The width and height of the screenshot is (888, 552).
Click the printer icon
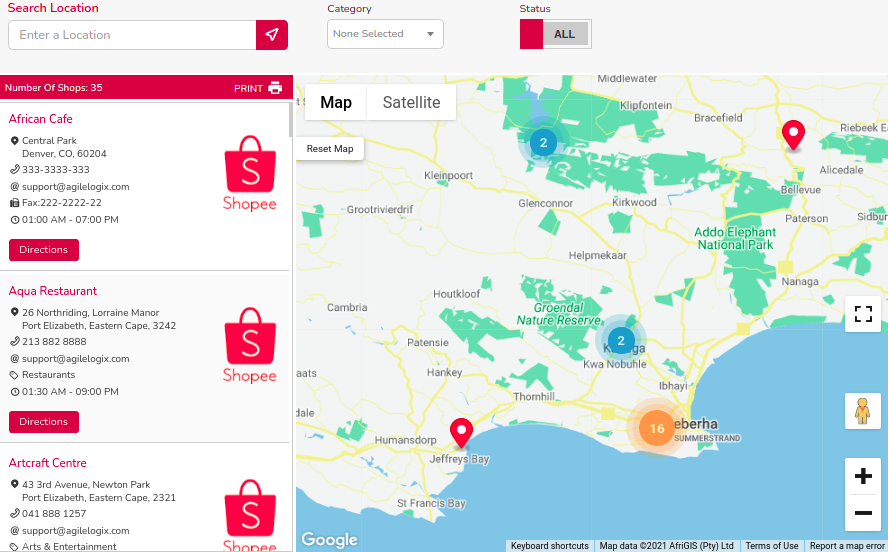tap(275, 88)
